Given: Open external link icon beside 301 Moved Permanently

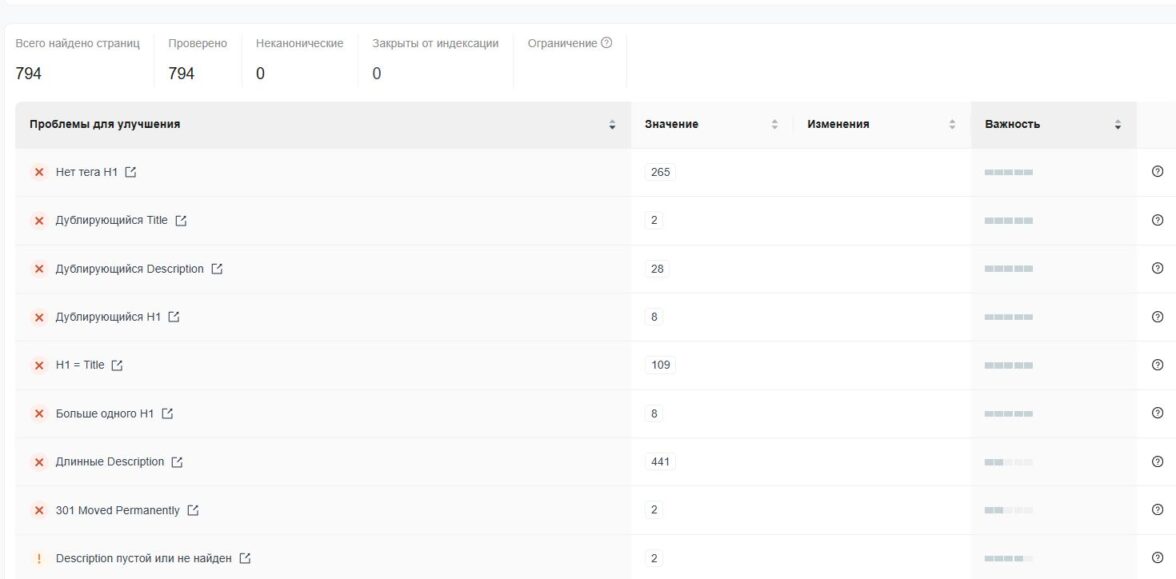Looking at the screenshot, I should 193,510.
